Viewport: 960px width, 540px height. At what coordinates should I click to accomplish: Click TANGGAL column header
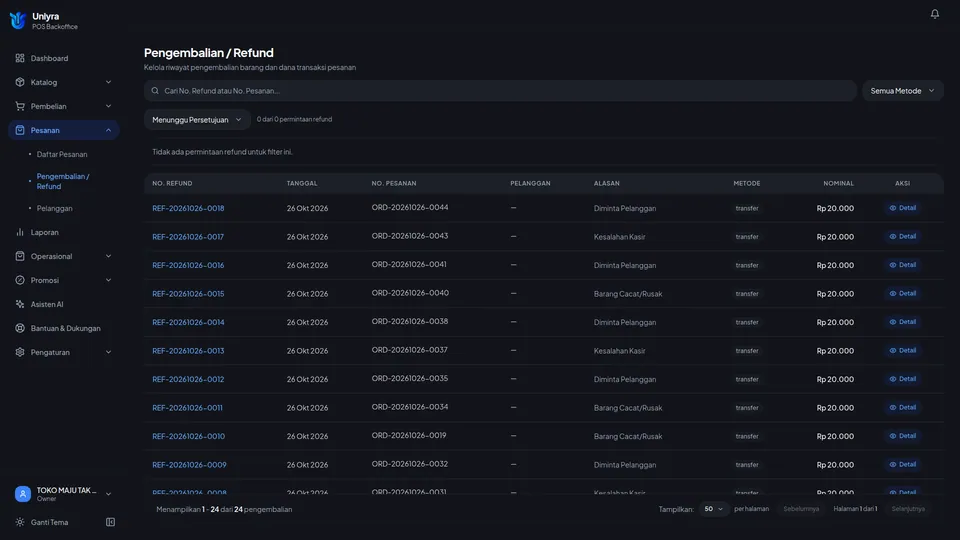pos(302,183)
